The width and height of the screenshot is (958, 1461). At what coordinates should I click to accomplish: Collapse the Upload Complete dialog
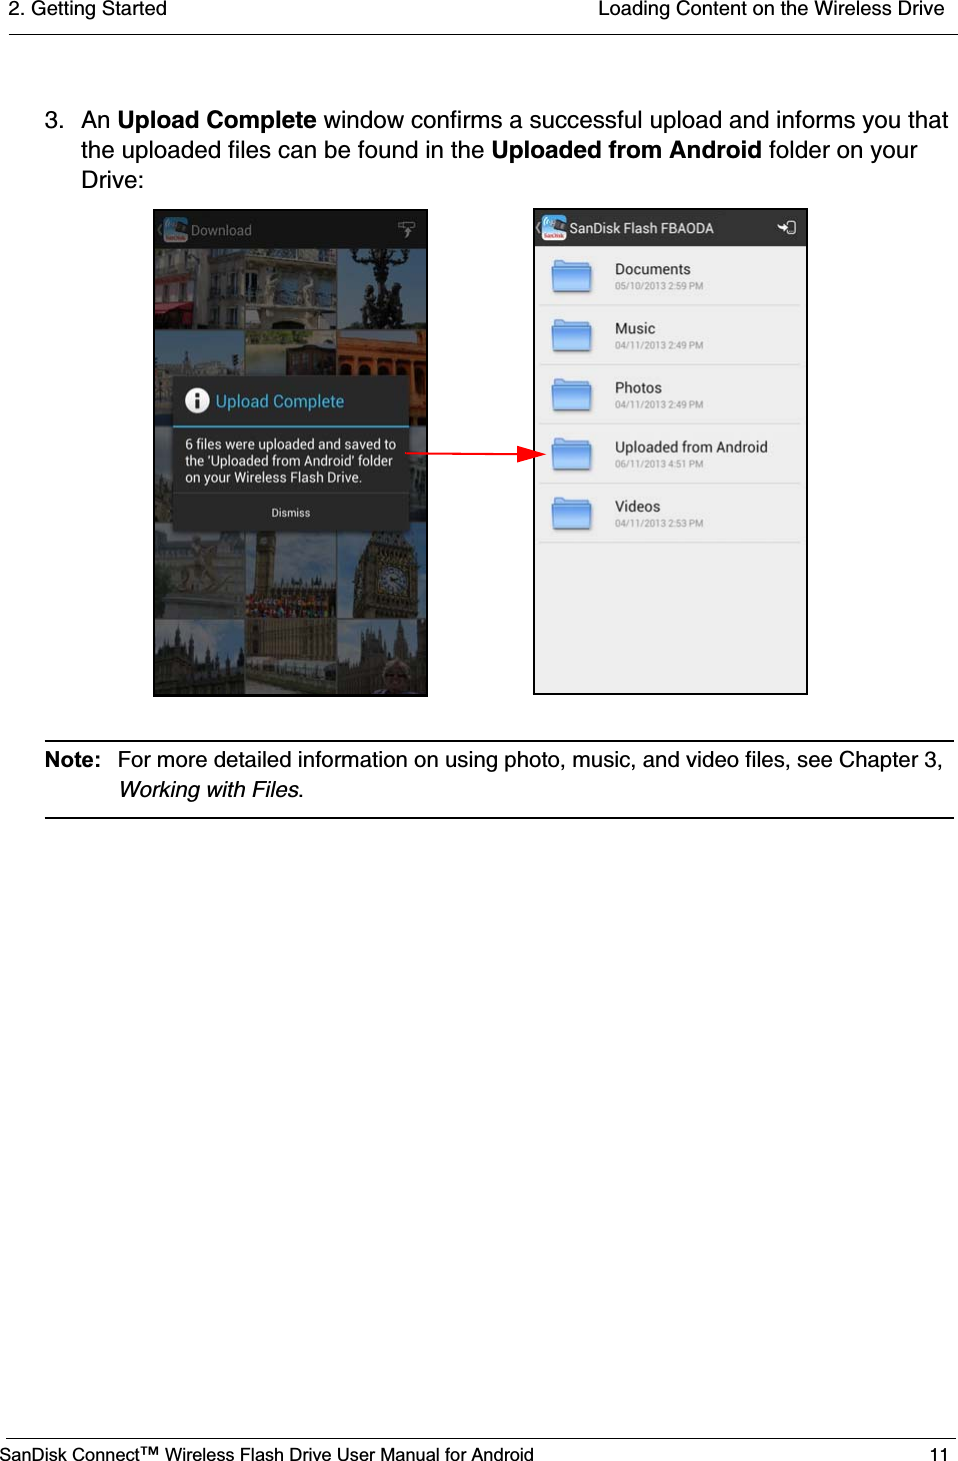(289, 512)
